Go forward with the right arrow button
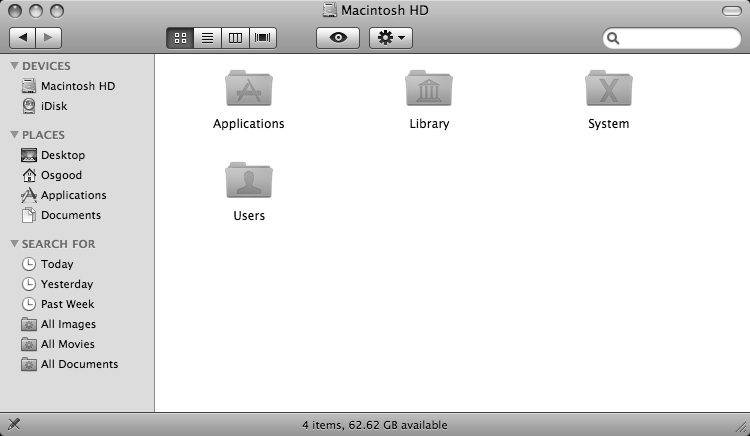750x436 pixels. [48, 38]
